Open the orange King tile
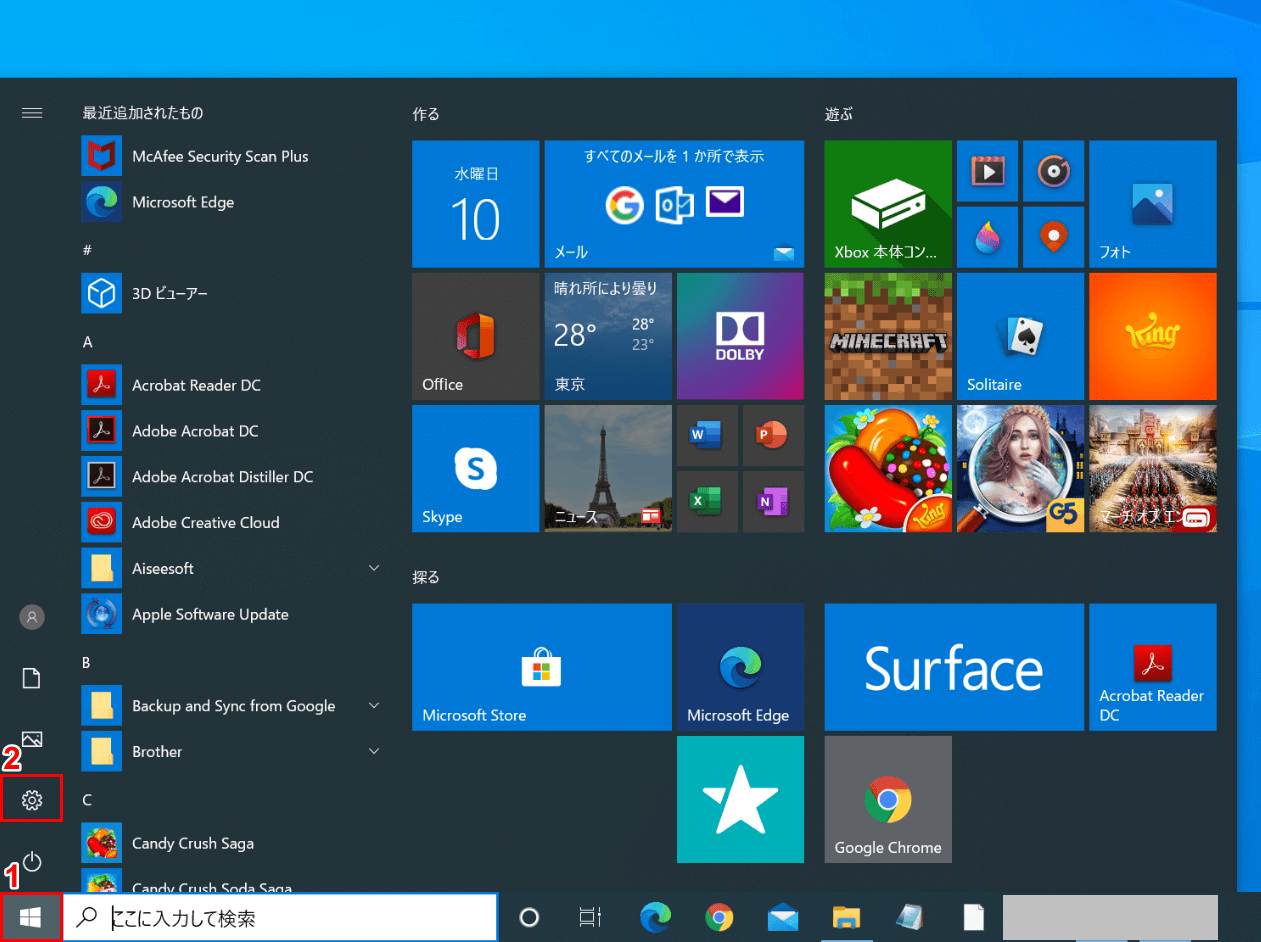 pyautogui.click(x=1153, y=336)
